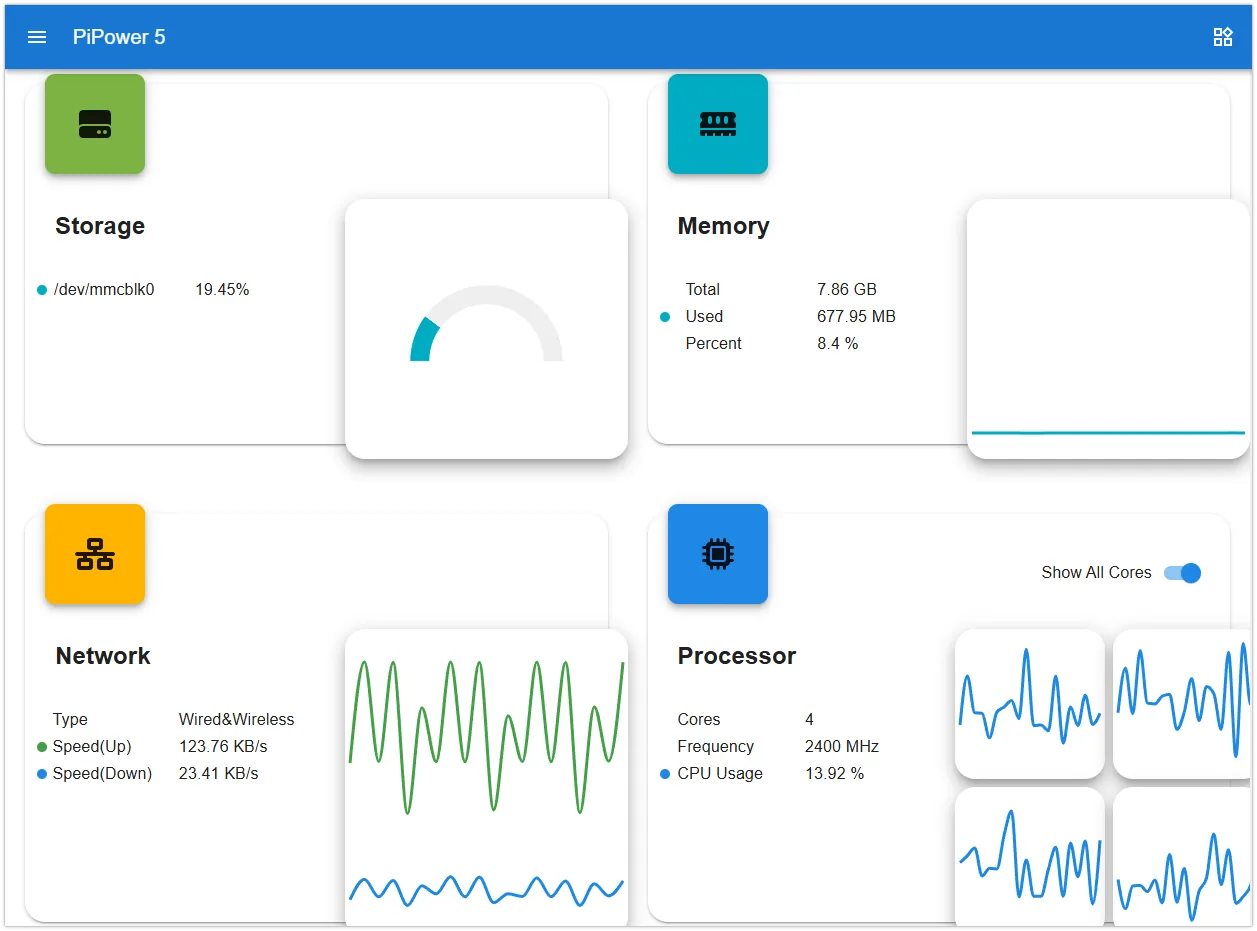Screen dimensions: 1257x931
Task: Click the Memory heading
Action: tap(724, 226)
